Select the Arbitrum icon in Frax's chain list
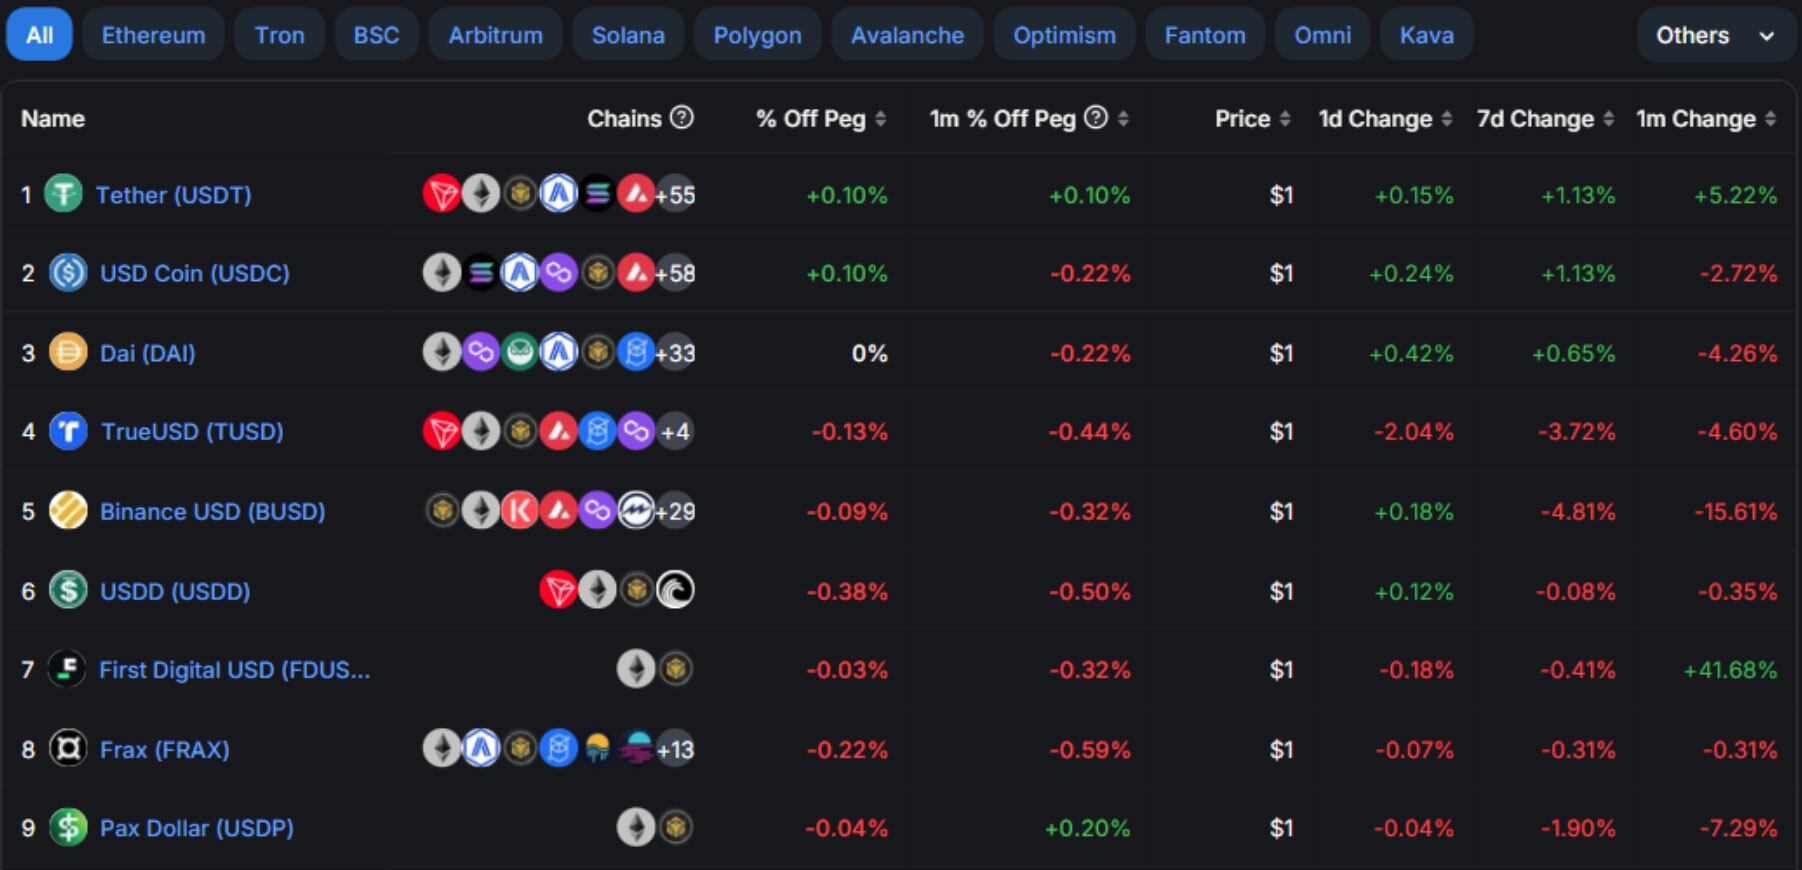This screenshot has width=1802, height=870. point(481,749)
